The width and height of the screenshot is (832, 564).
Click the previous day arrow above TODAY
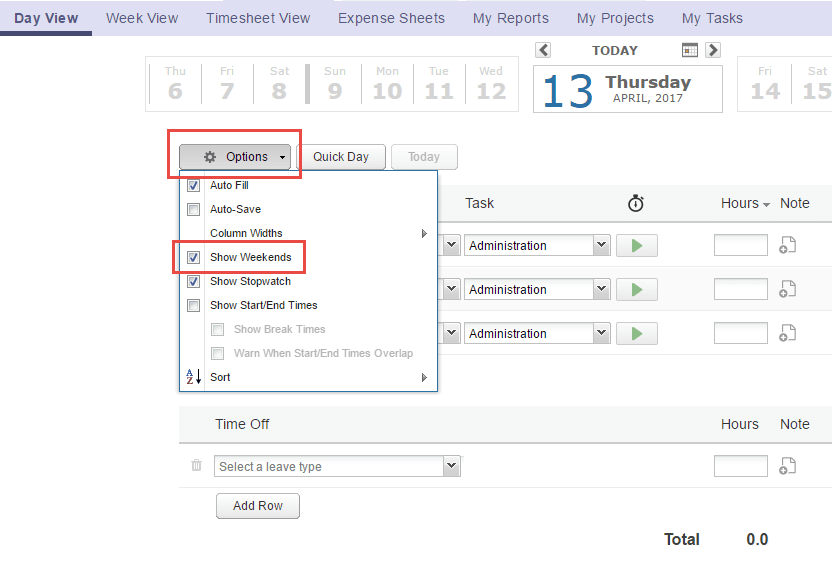click(543, 50)
